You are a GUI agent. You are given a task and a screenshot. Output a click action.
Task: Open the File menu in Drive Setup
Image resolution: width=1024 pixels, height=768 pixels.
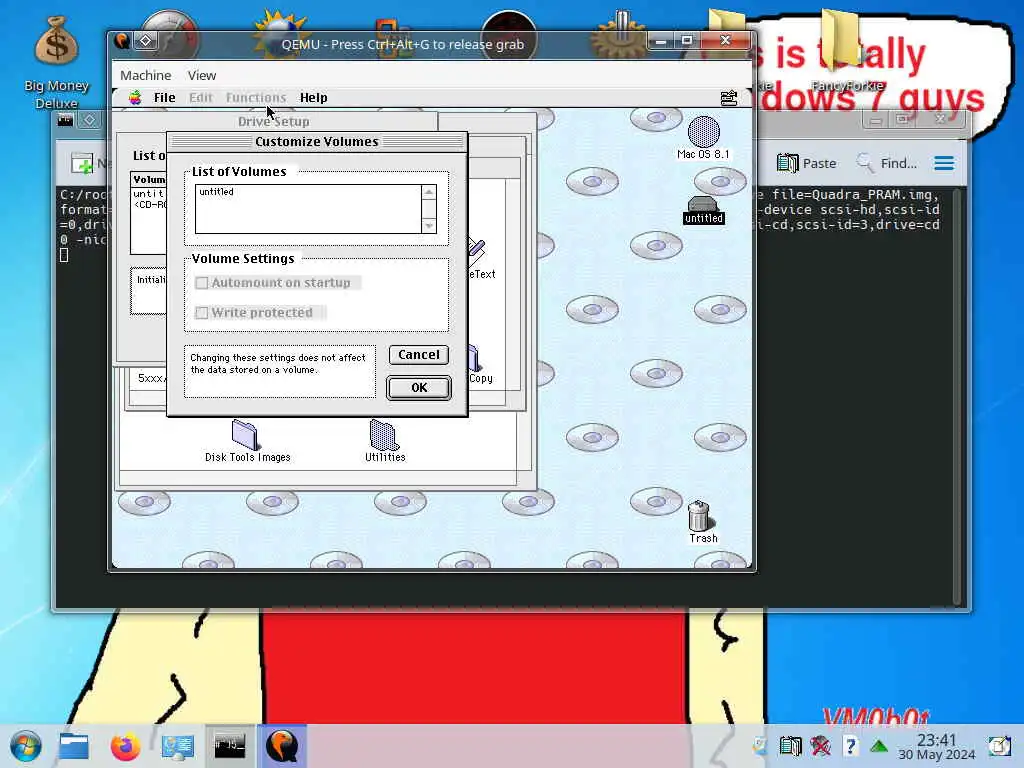[x=164, y=98]
